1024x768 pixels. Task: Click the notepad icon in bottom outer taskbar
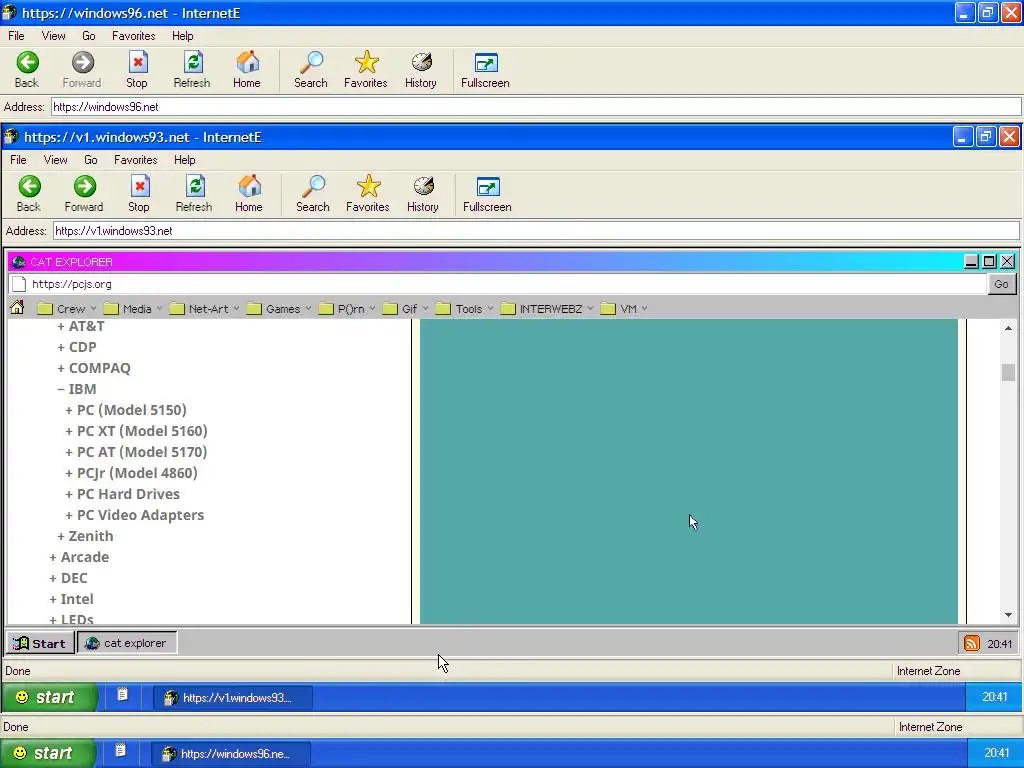(121, 750)
